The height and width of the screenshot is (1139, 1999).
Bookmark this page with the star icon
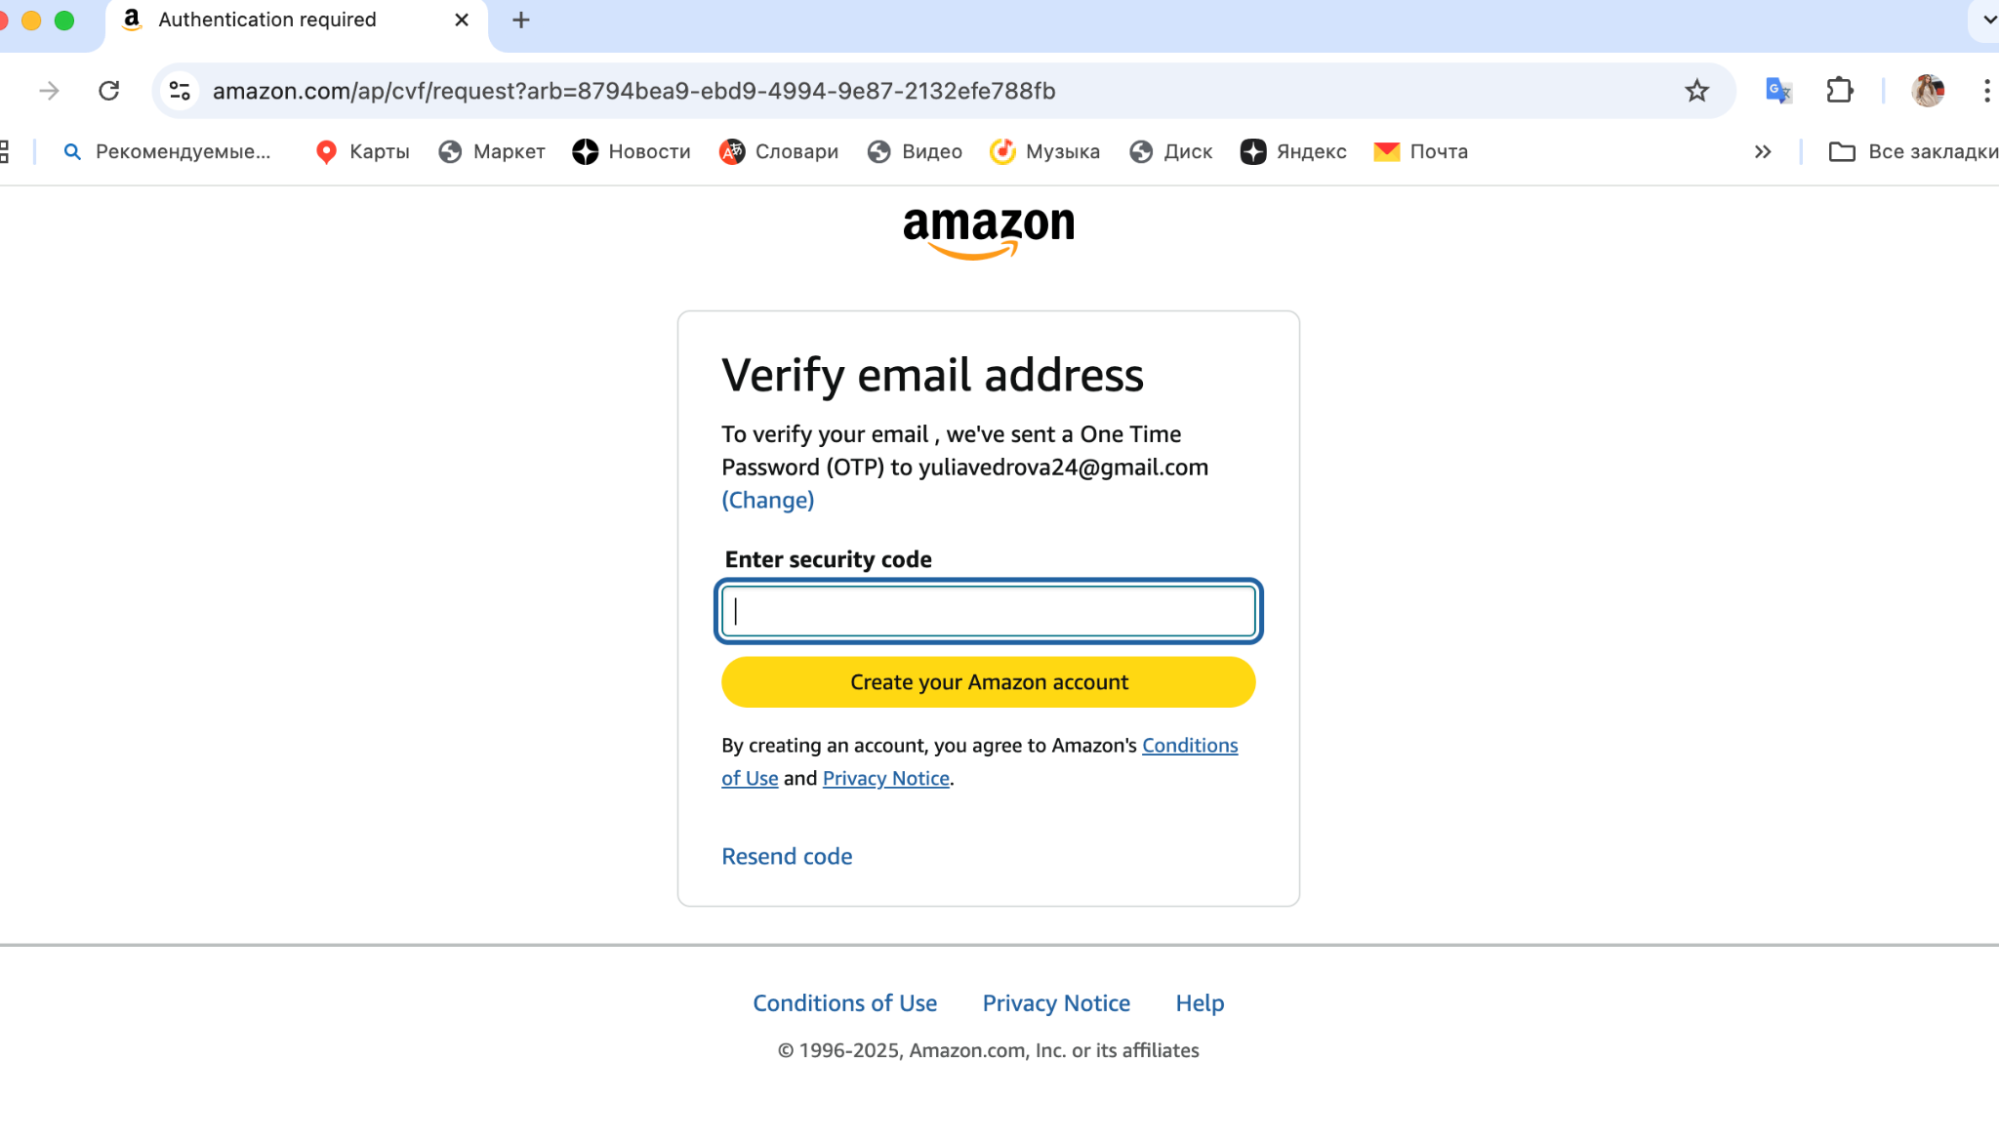[1697, 91]
